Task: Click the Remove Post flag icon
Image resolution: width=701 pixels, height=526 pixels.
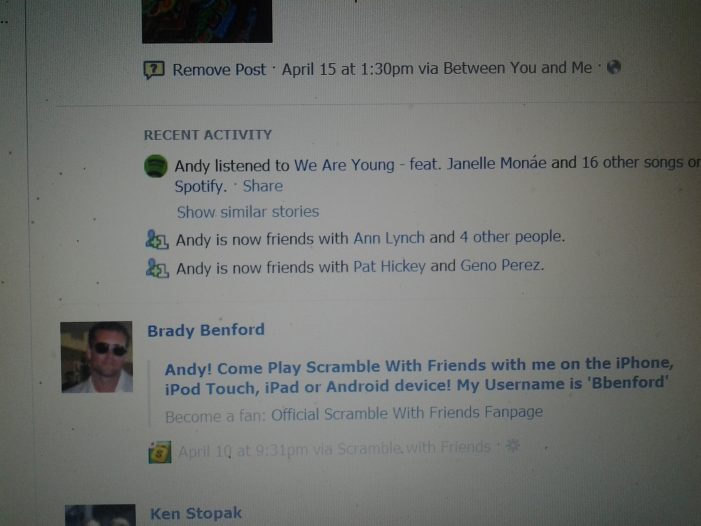Action: click(154, 70)
